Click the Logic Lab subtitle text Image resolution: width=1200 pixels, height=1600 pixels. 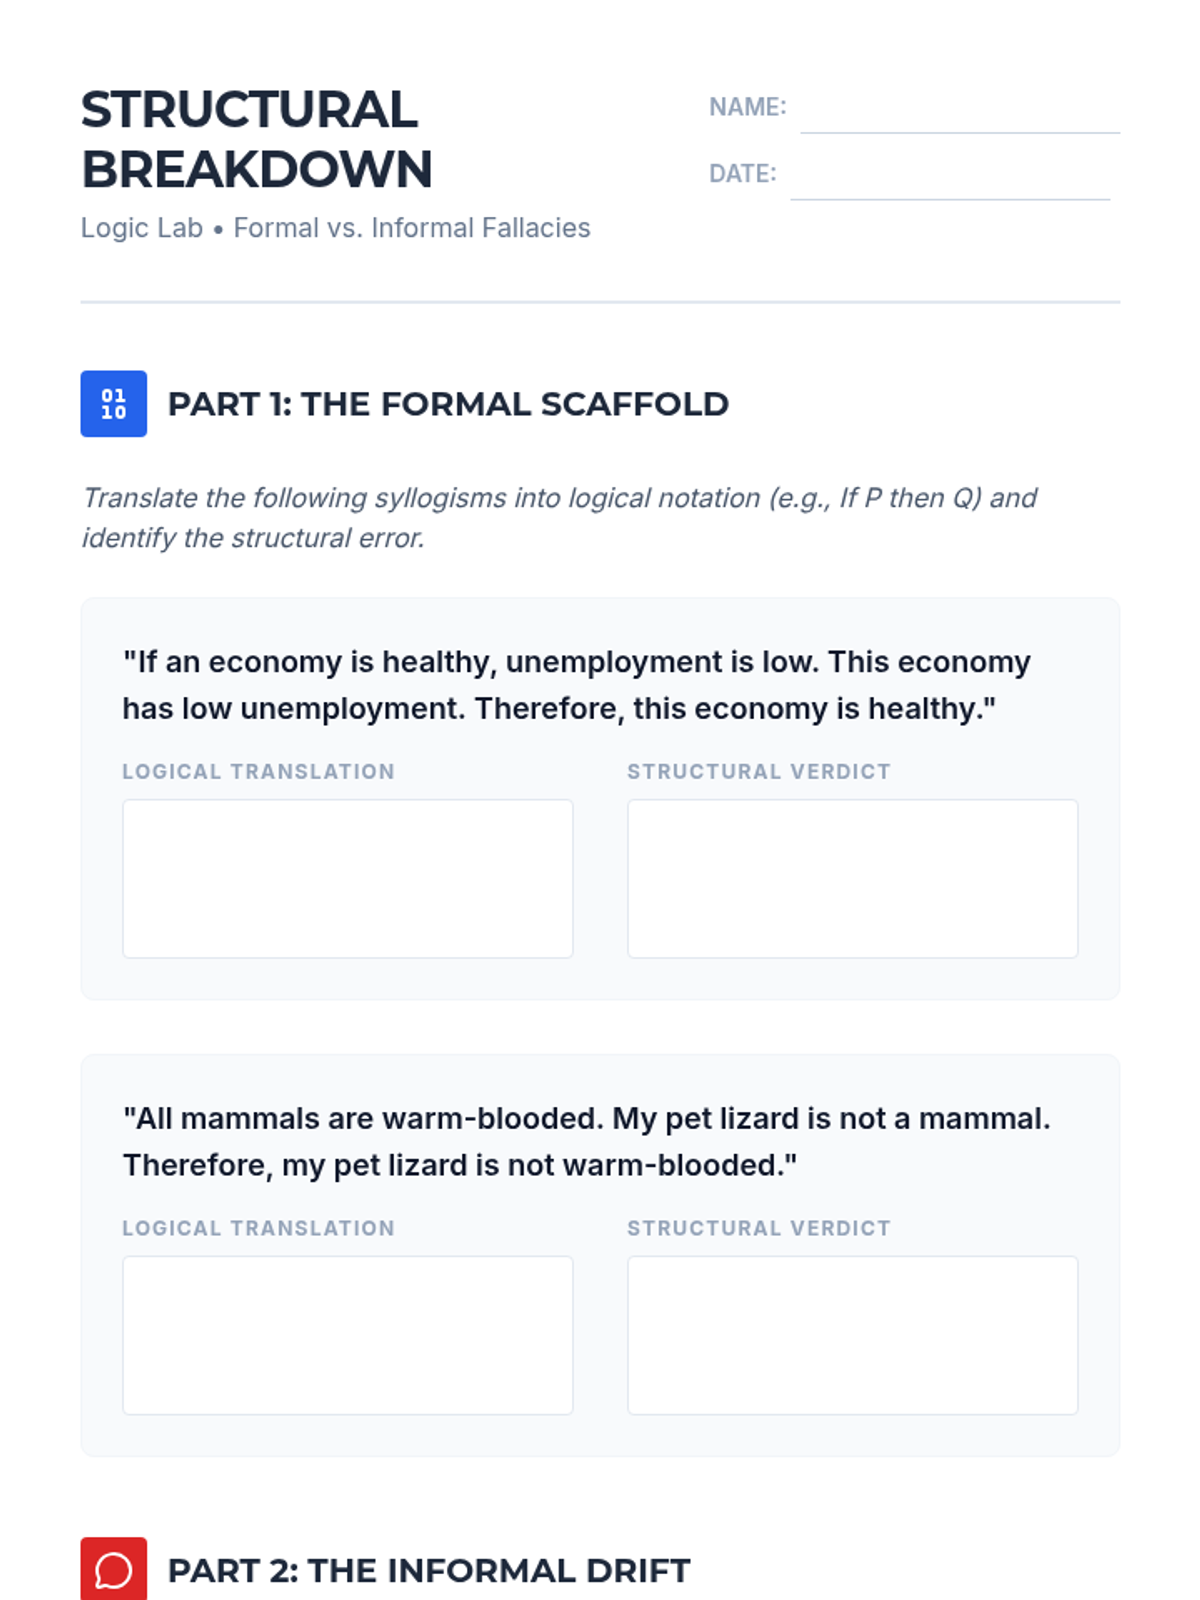[336, 228]
